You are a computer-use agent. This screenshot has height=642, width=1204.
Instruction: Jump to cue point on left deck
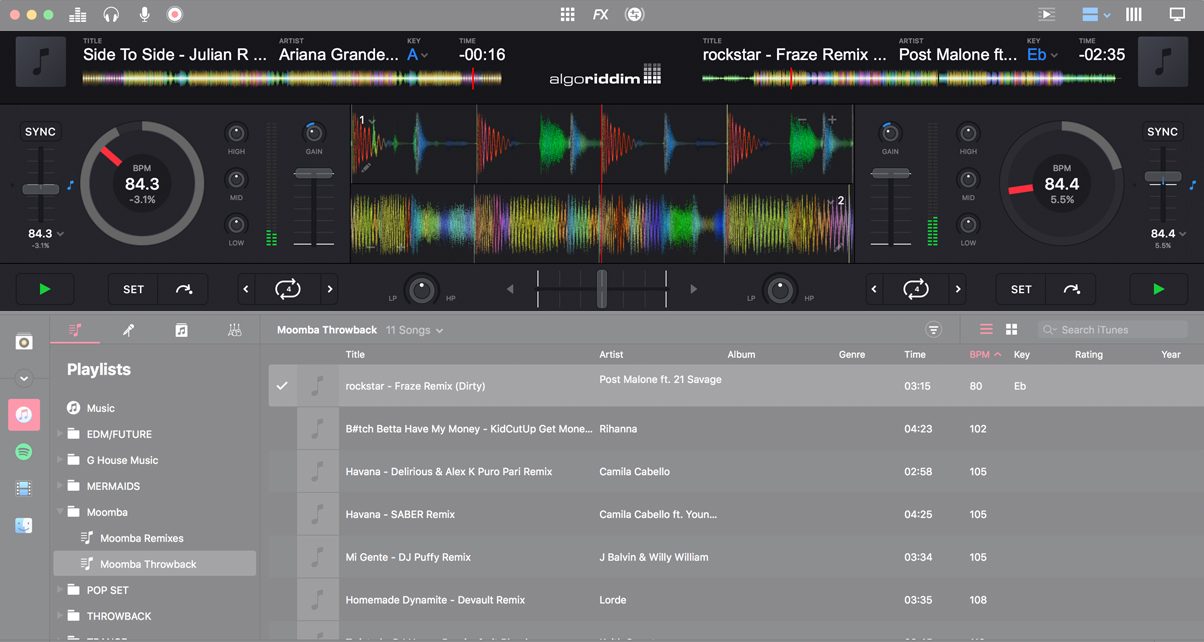point(184,289)
